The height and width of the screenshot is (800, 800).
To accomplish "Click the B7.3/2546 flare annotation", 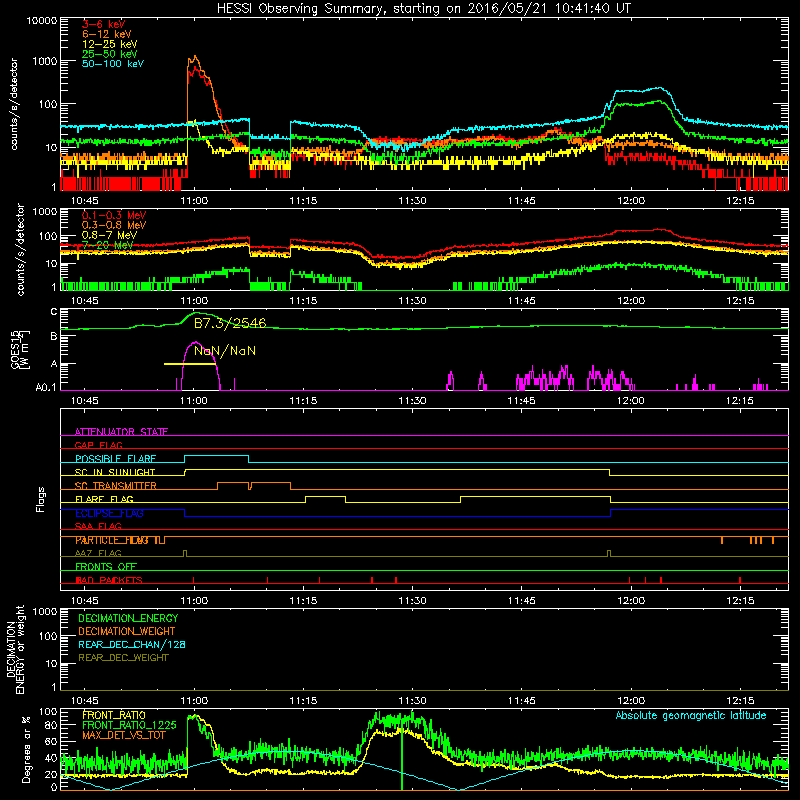I will (x=230, y=323).
